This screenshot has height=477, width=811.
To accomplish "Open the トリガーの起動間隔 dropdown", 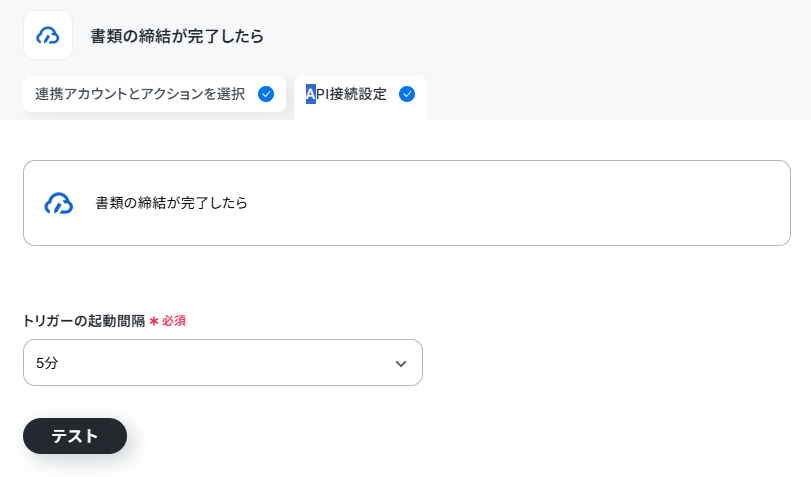I will (x=223, y=363).
